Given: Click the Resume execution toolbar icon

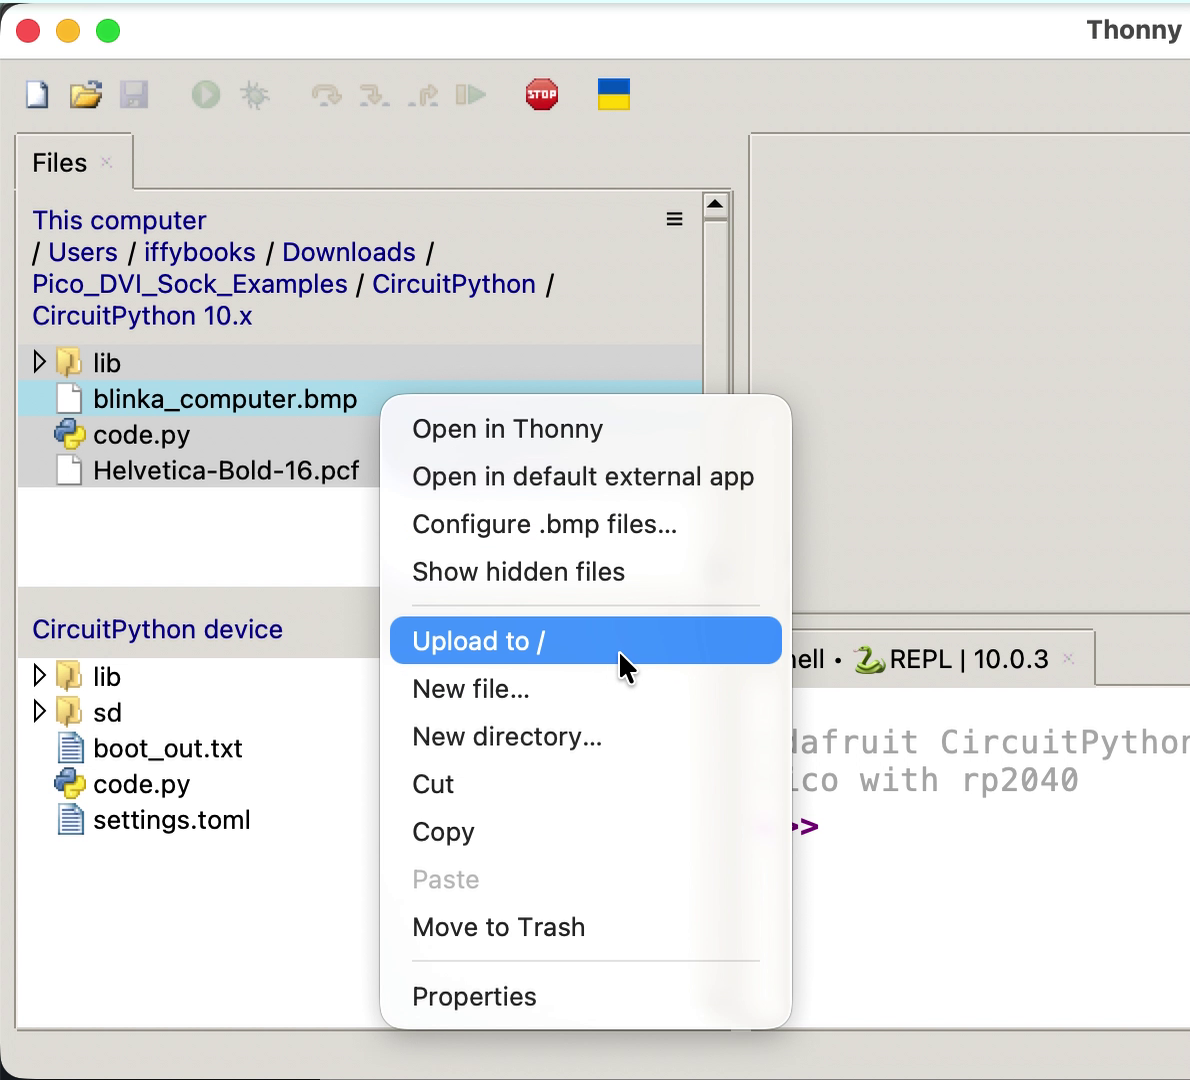Looking at the screenshot, I should (x=470, y=95).
